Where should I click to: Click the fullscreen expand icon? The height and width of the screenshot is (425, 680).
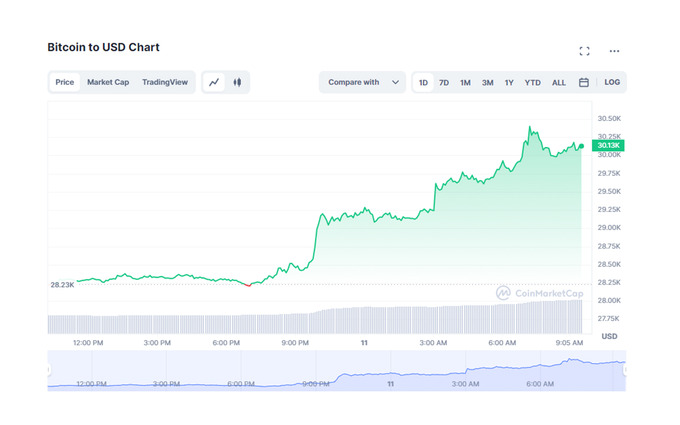(x=584, y=51)
